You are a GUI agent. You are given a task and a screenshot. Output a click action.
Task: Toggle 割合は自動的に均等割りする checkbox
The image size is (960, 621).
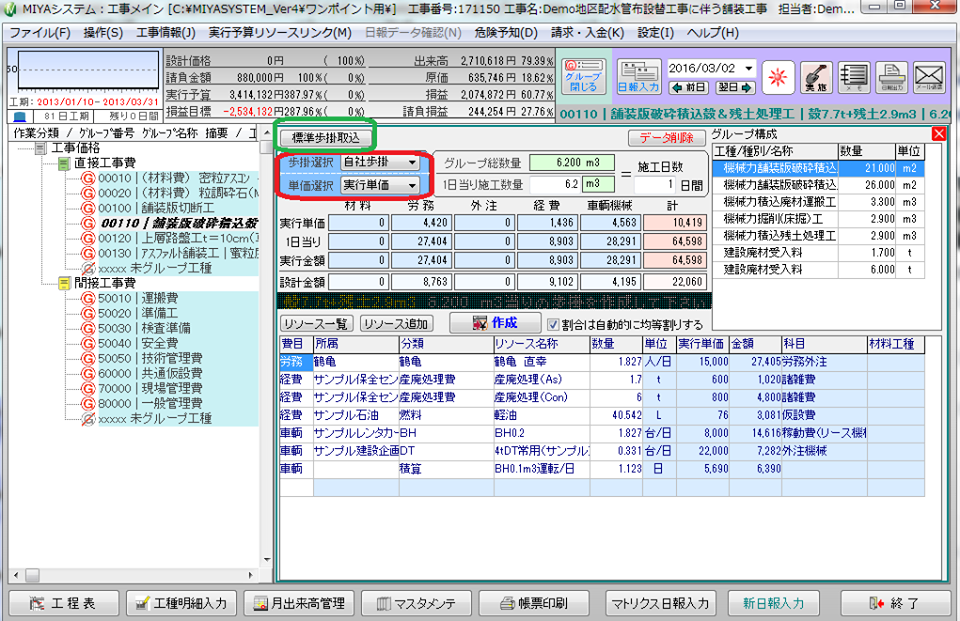pyautogui.click(x=553, y=325)
